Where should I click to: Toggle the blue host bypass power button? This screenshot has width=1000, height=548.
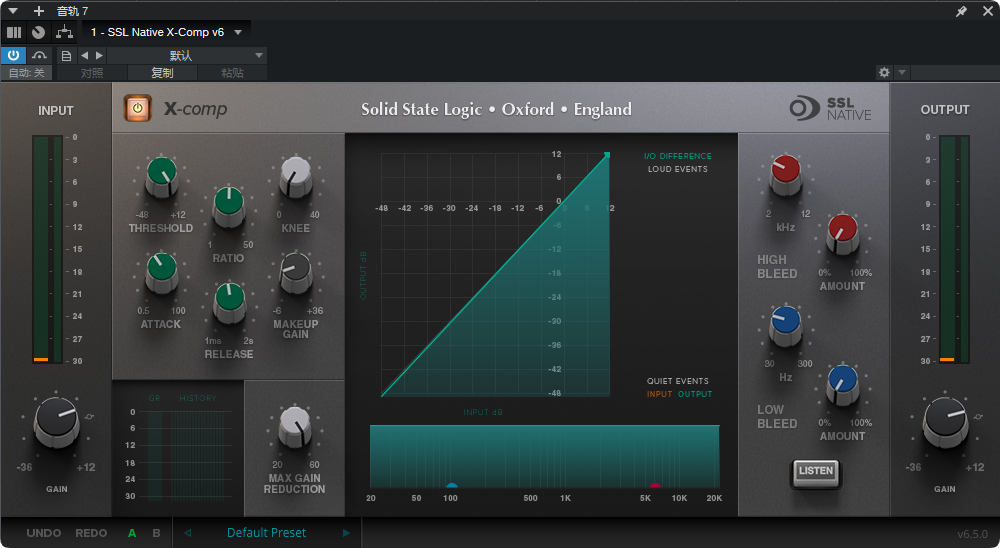[x=13, y=56]
